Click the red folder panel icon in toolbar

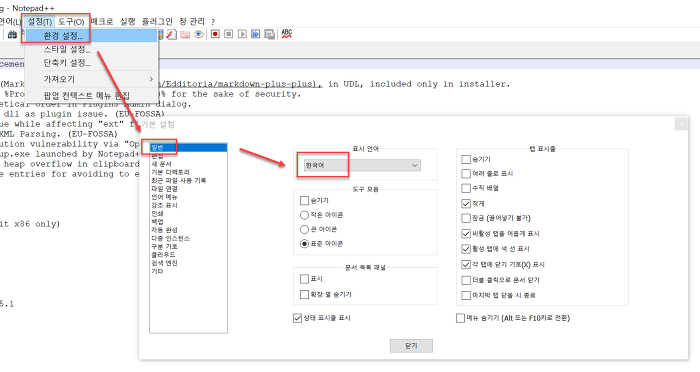[185, 34]
